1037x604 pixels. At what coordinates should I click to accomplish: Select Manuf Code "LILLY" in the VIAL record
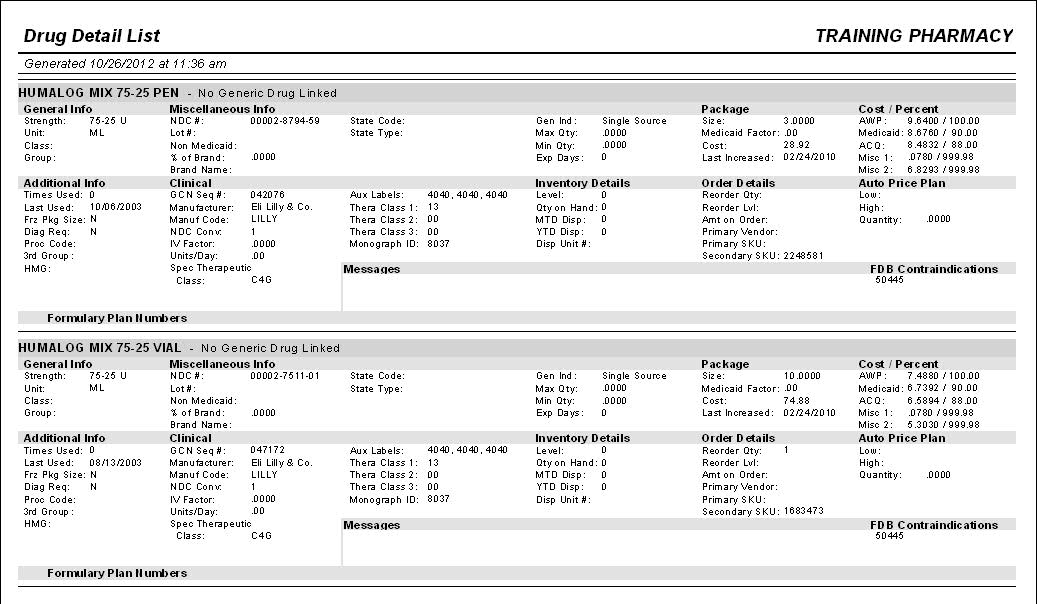click(x=264, y=474)
